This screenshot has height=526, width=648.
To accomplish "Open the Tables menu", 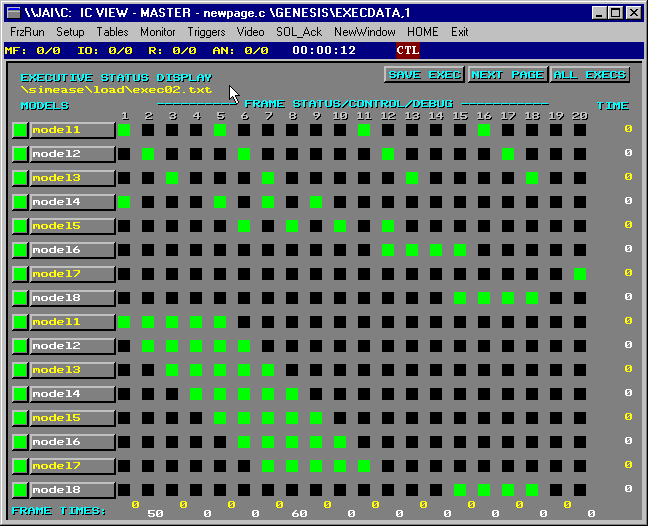I will [112, 32].
